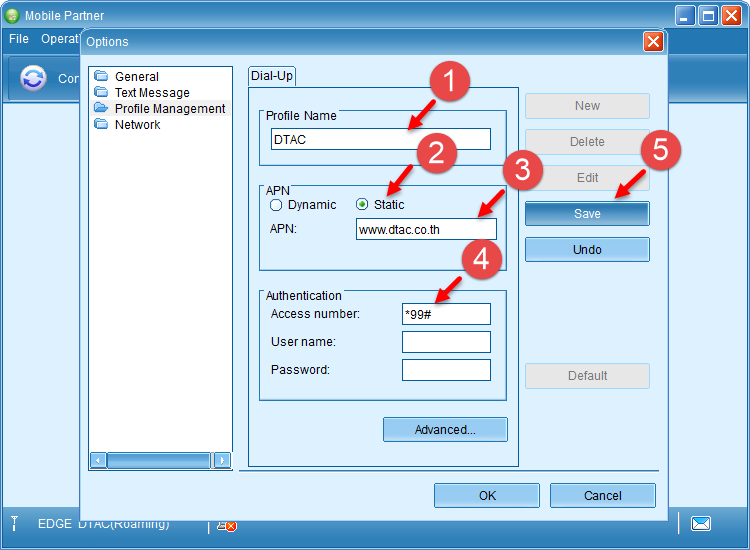
Task: Open the Operation menu in Mobile Partner
Action: pos(60,39)
